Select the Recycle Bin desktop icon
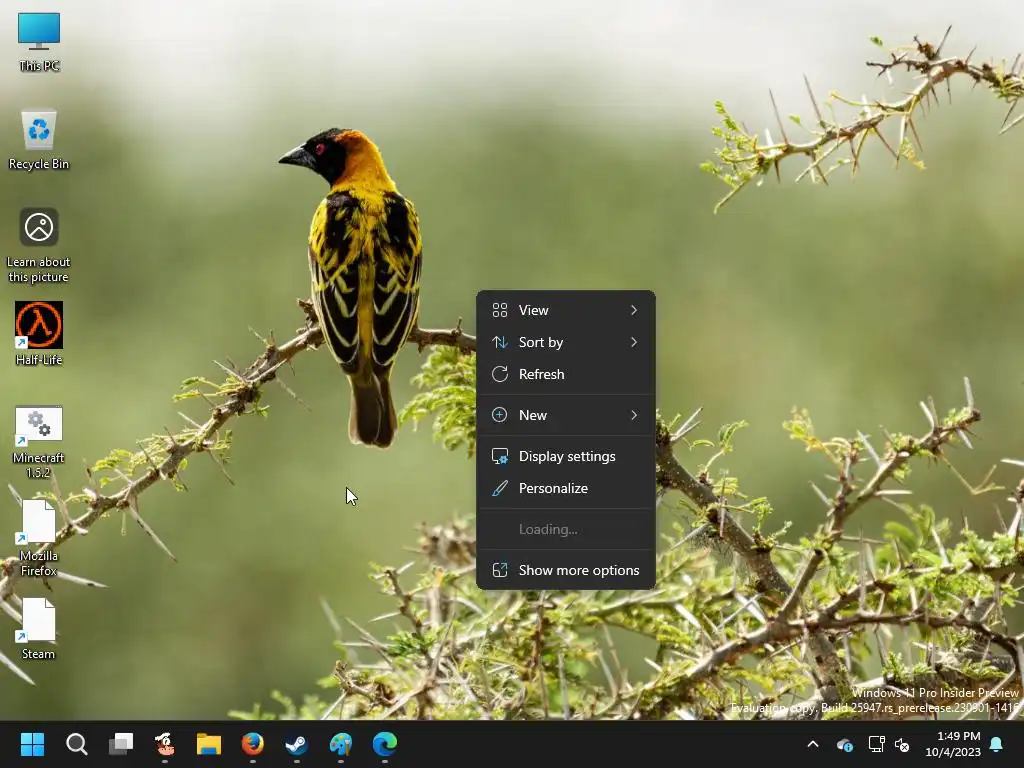1024x768 pixels. coord(39,140)
